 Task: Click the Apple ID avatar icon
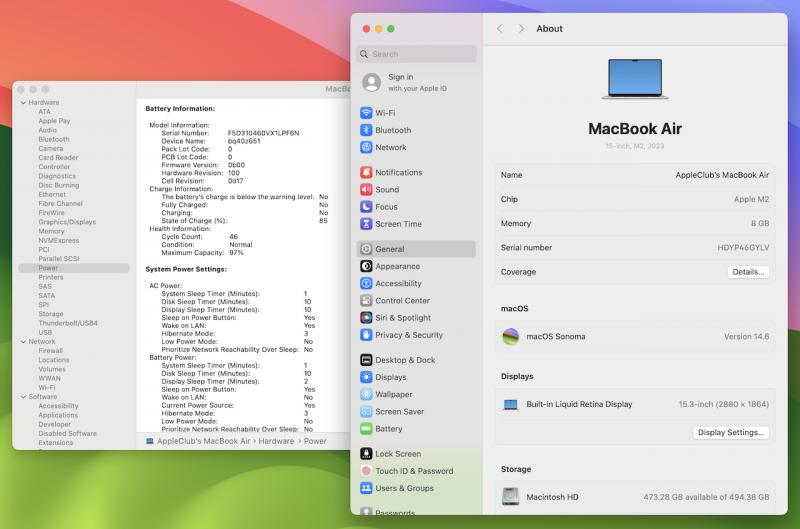pyautogui.click(x=371, y=82)
